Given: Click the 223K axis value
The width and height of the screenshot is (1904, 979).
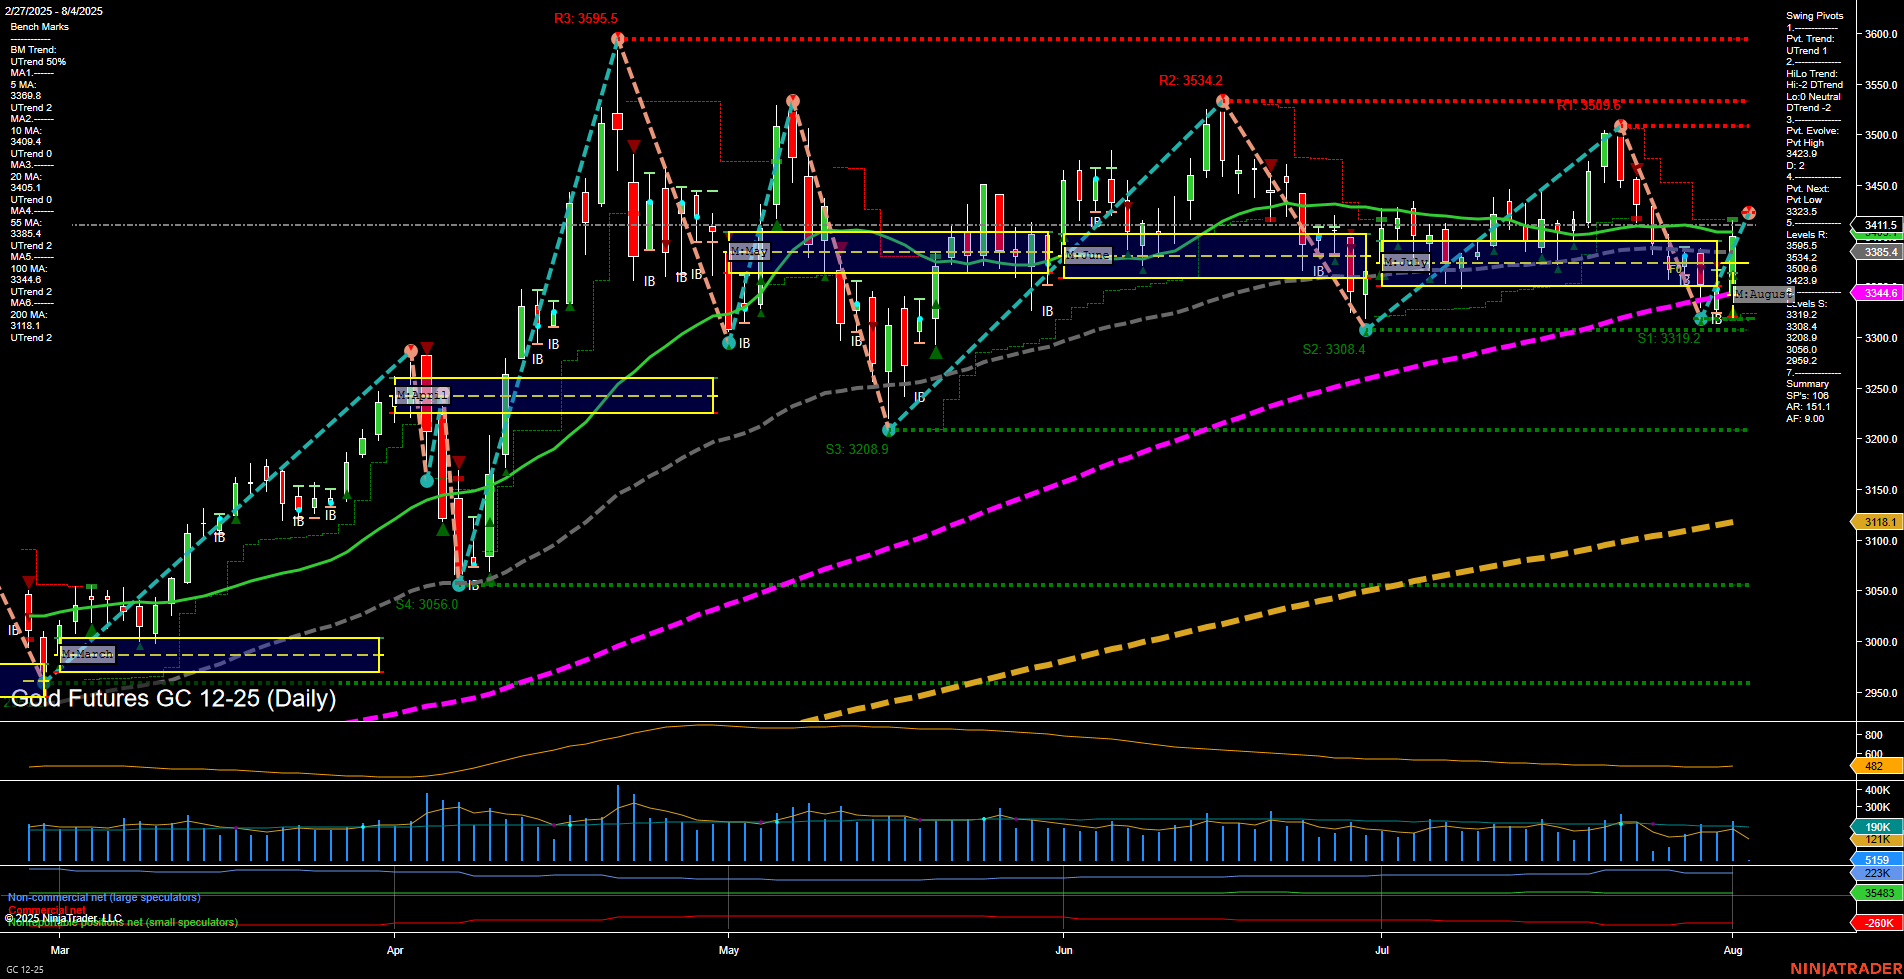Looking at the screenshot, I should pyautogui.click(x=1877, y=874).
